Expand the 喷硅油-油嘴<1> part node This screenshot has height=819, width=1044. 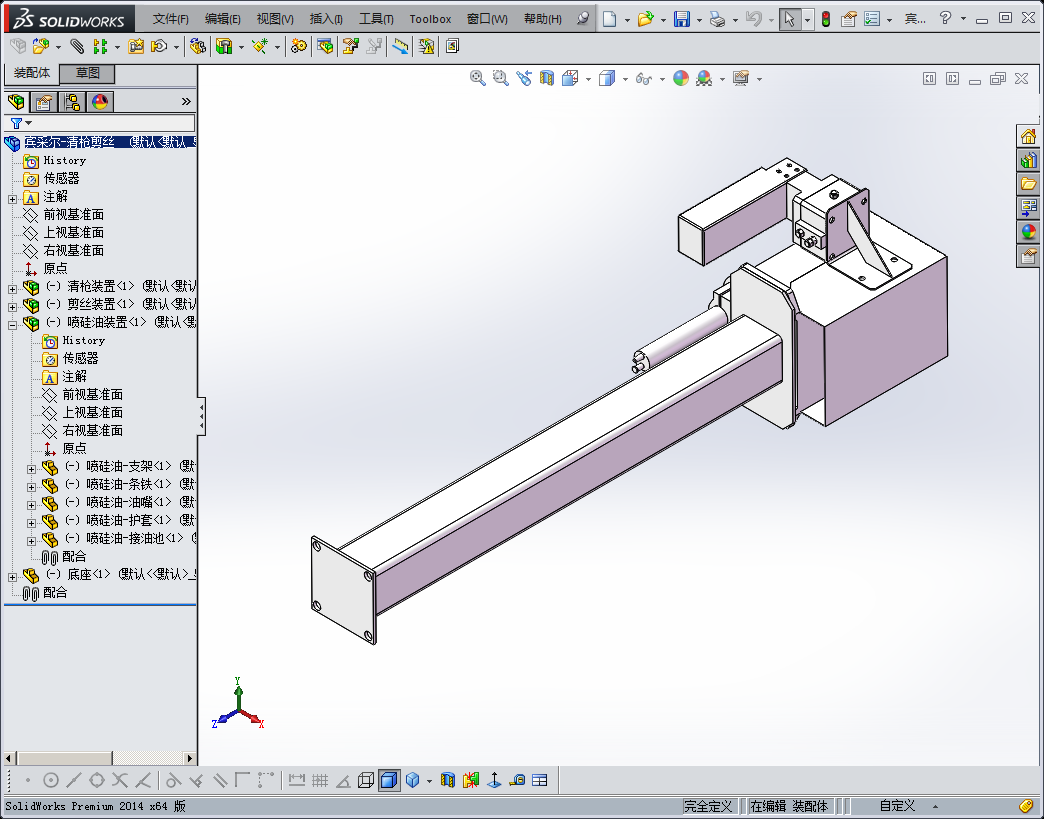[x=31, y=505]
